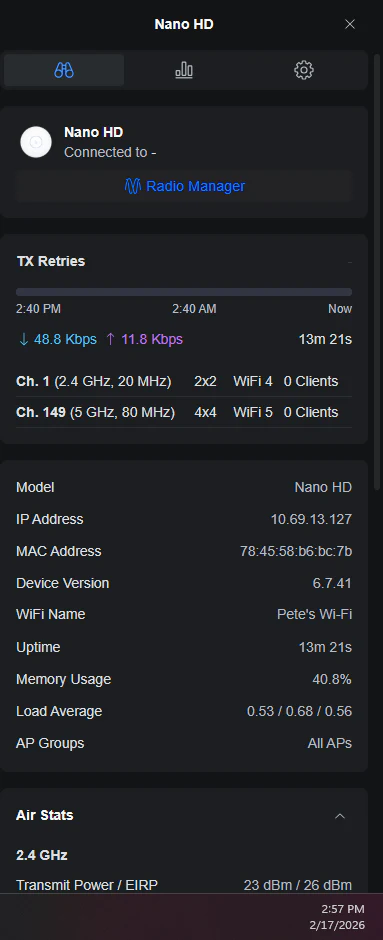Click the IP Address value 10.69.13.127

(x=311, y=519)
